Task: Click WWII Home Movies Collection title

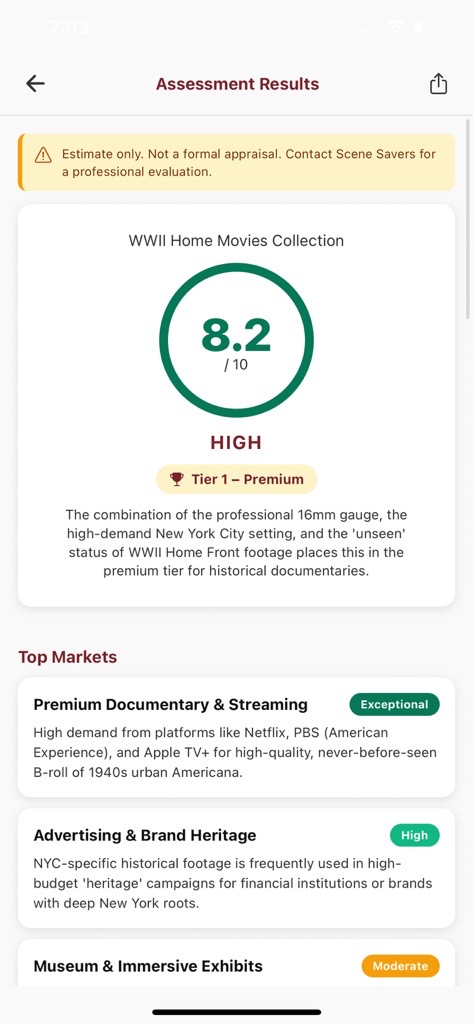Action: coord(236,240)
